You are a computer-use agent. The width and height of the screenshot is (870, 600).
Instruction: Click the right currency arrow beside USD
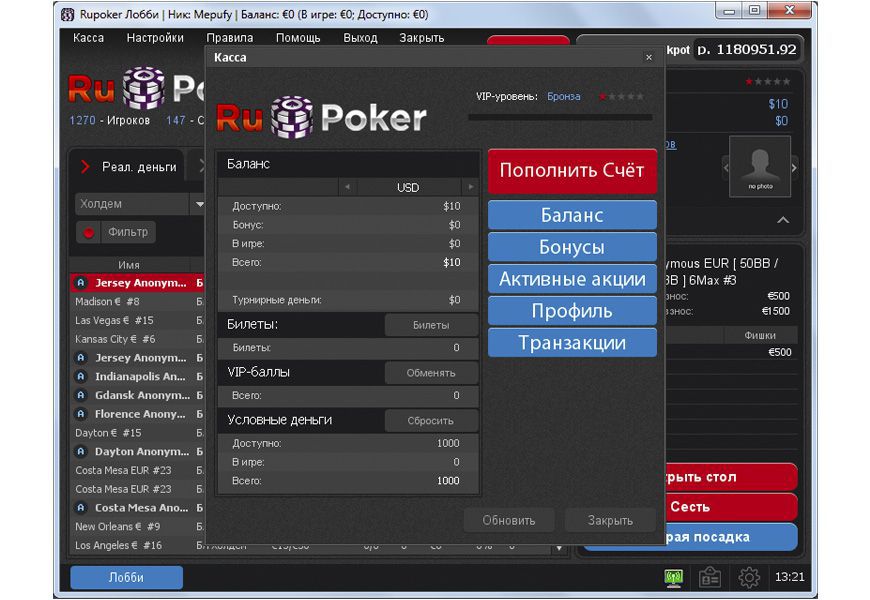coord(470,187)
